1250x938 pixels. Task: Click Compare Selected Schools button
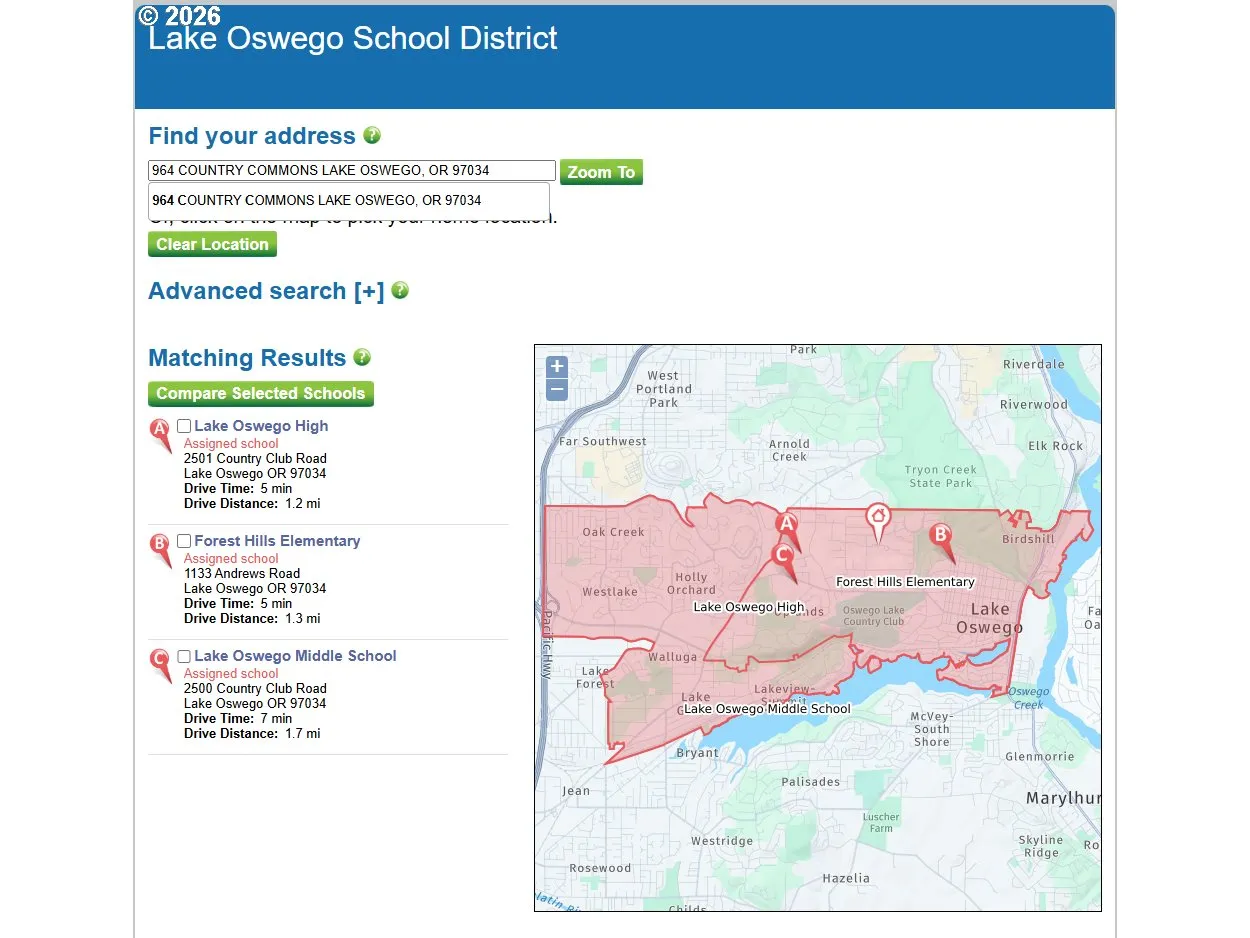coord(261,393)
